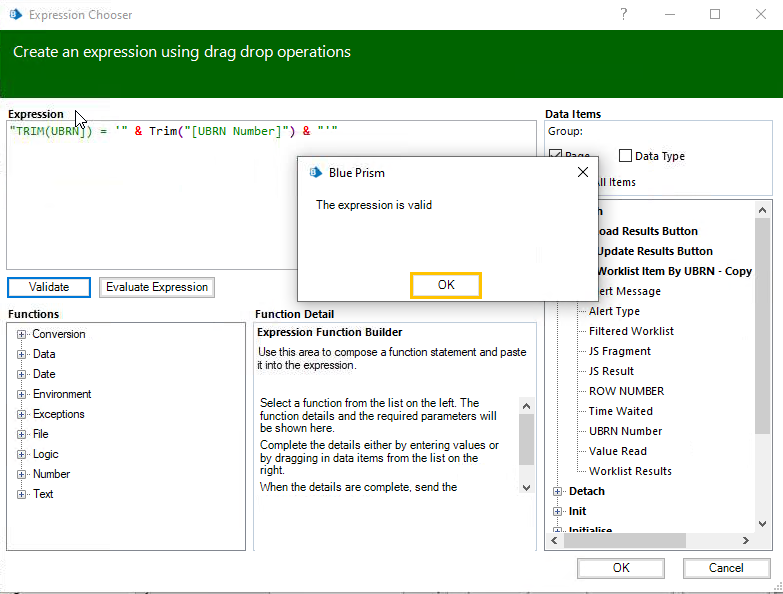Expand the Date functions category
Viewport: 783px width, 594px height.
click(x=22, y=374)
